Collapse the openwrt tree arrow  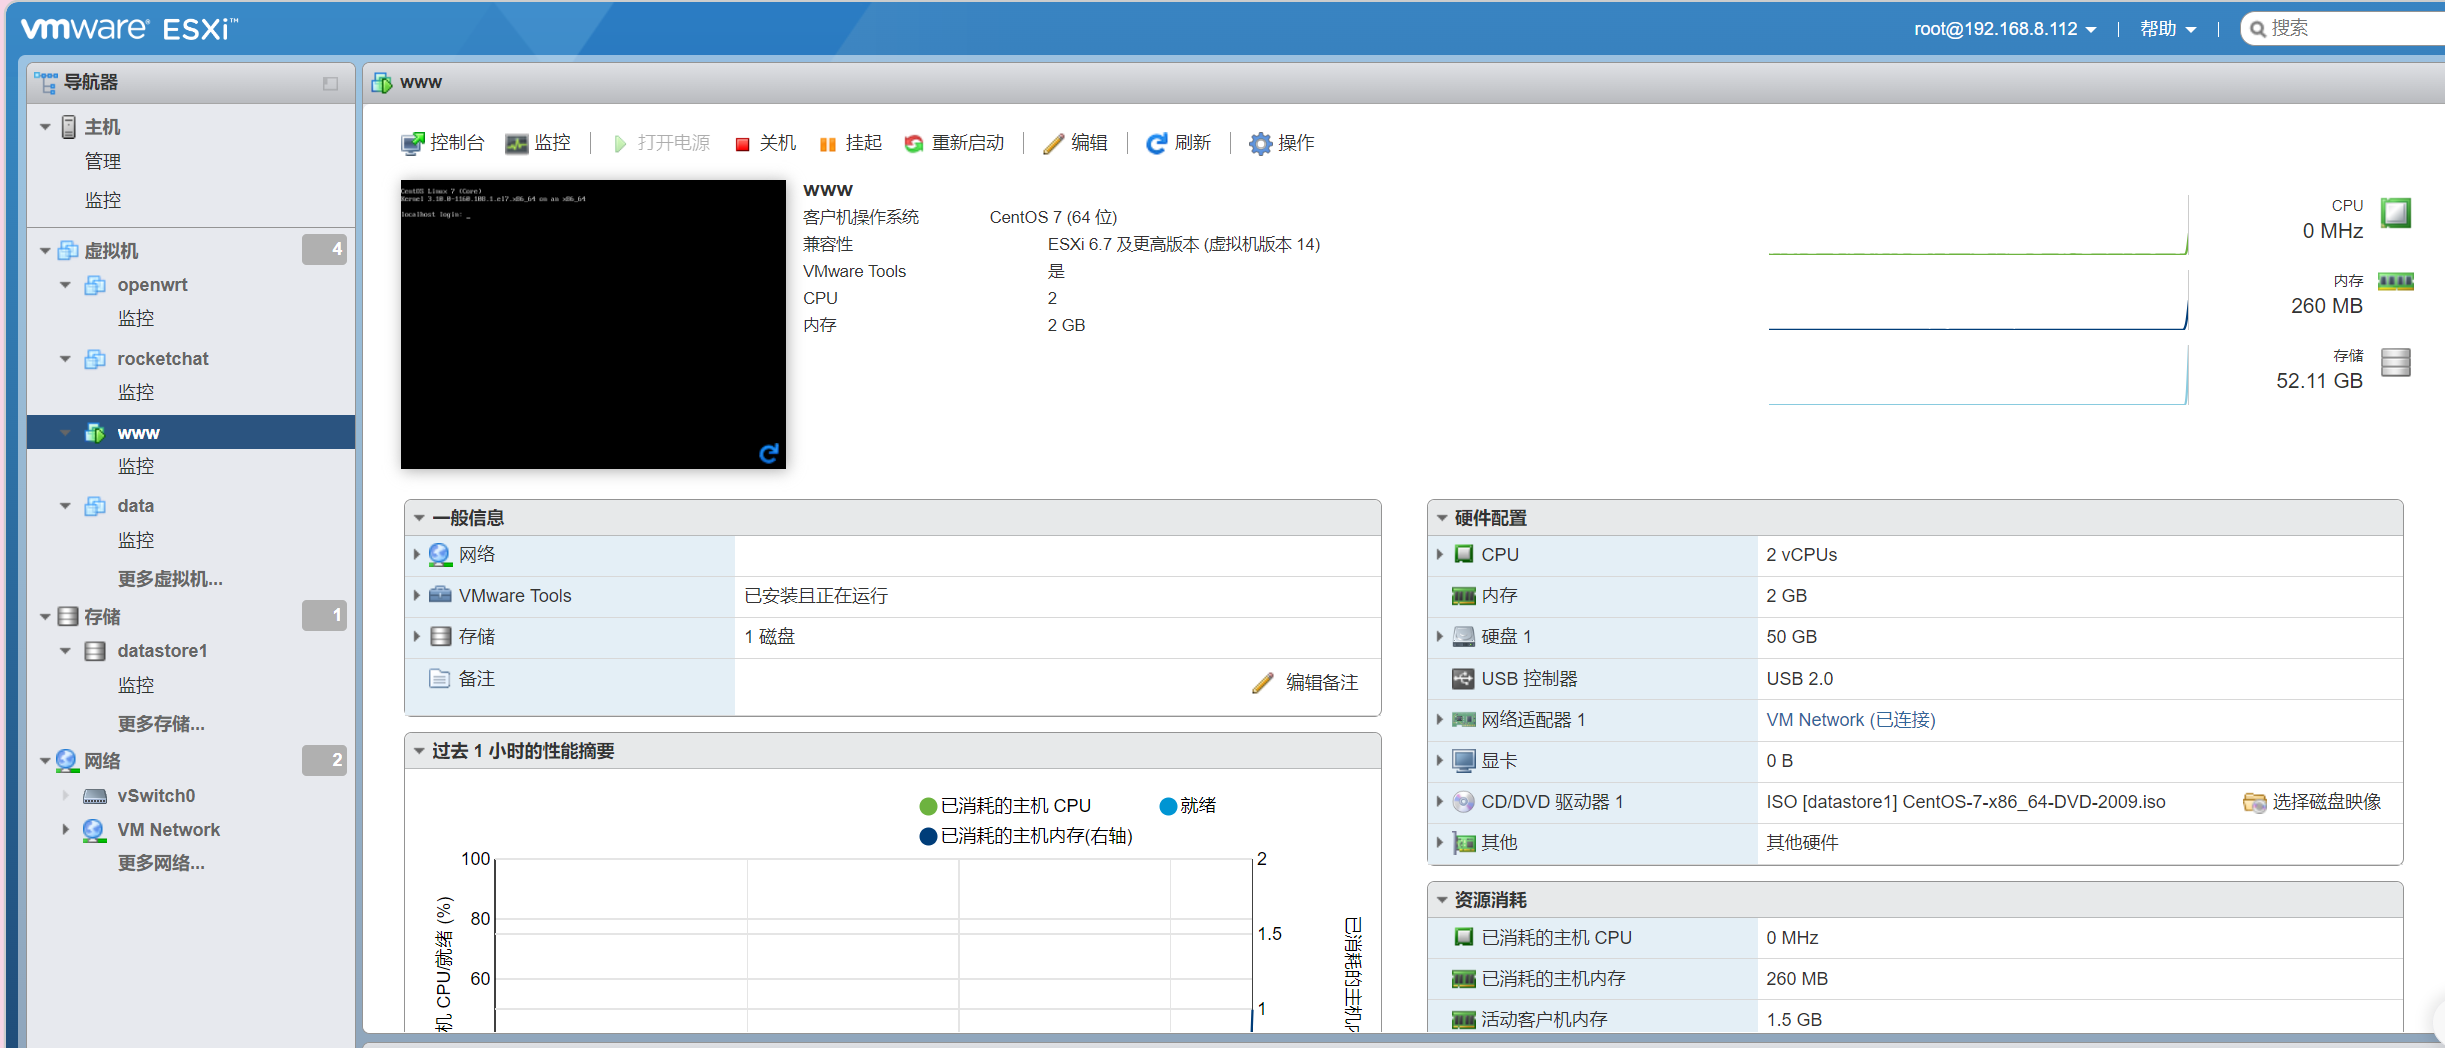tap(65, 285)
